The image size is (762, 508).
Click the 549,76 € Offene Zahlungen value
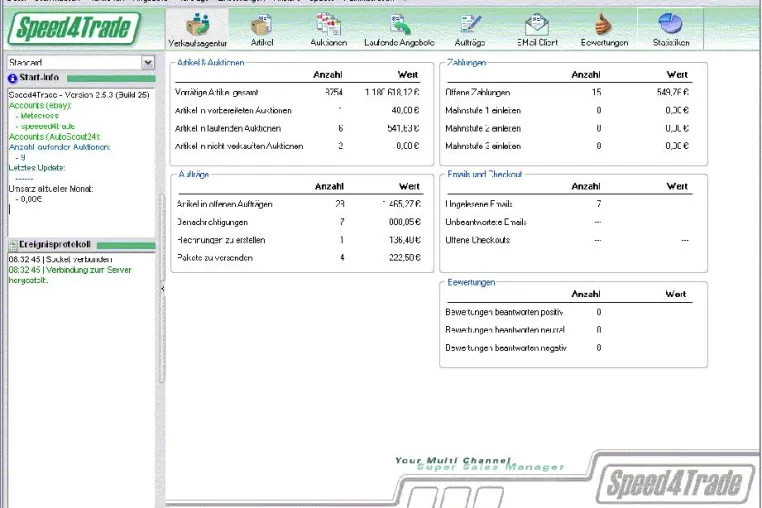673,92
